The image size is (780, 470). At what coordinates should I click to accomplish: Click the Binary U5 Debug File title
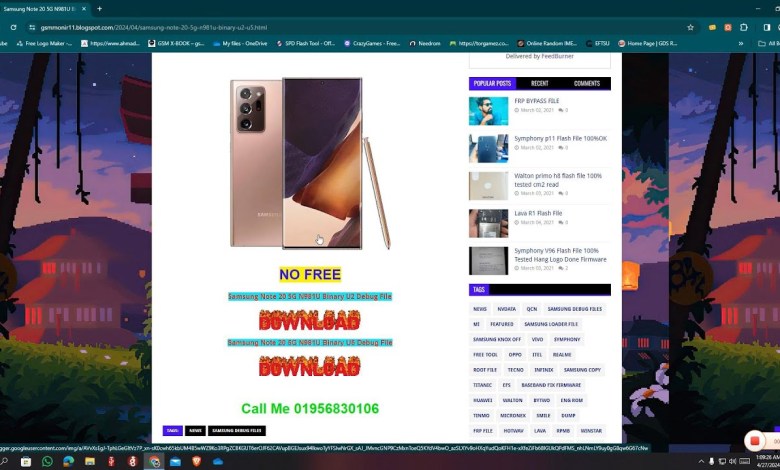click(310, 342)
